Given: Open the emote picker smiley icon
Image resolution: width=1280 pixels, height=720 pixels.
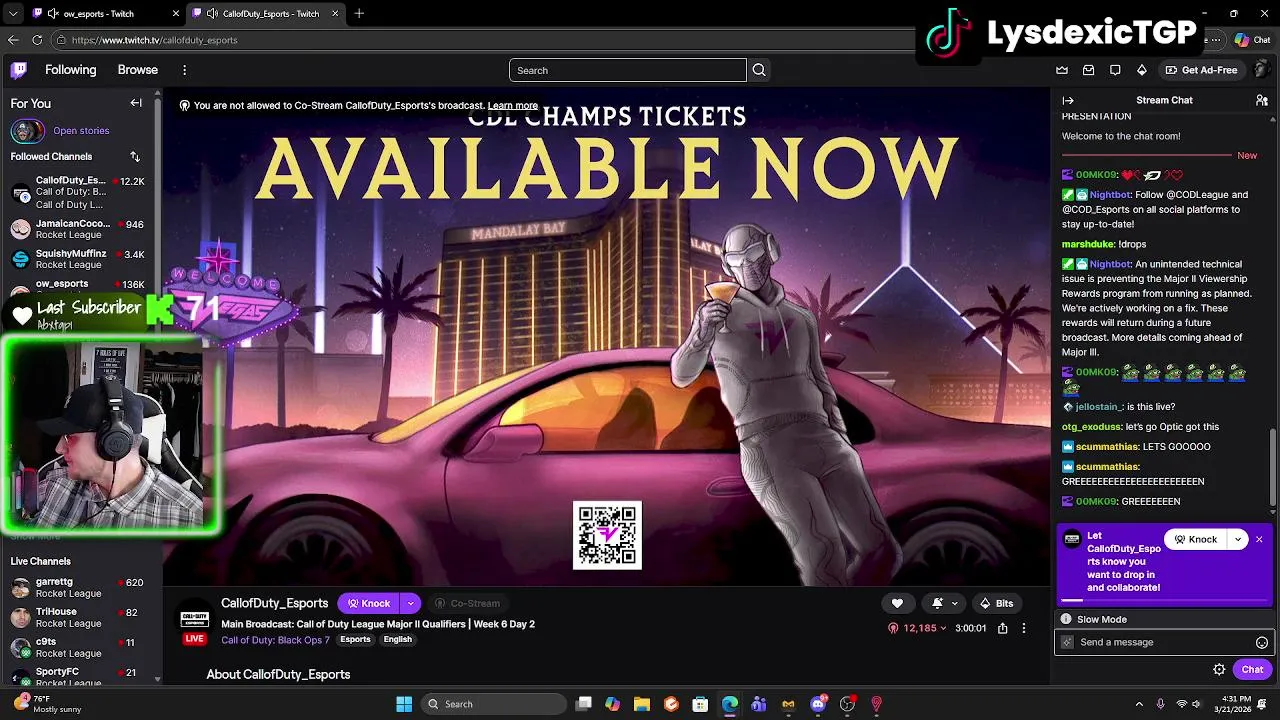Looking at the screenshot, I should [1262, 642].
